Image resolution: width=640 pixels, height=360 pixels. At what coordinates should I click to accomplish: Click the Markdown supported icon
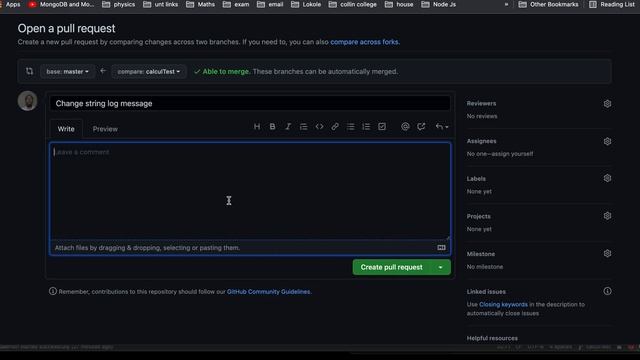[x=441, y=248]
